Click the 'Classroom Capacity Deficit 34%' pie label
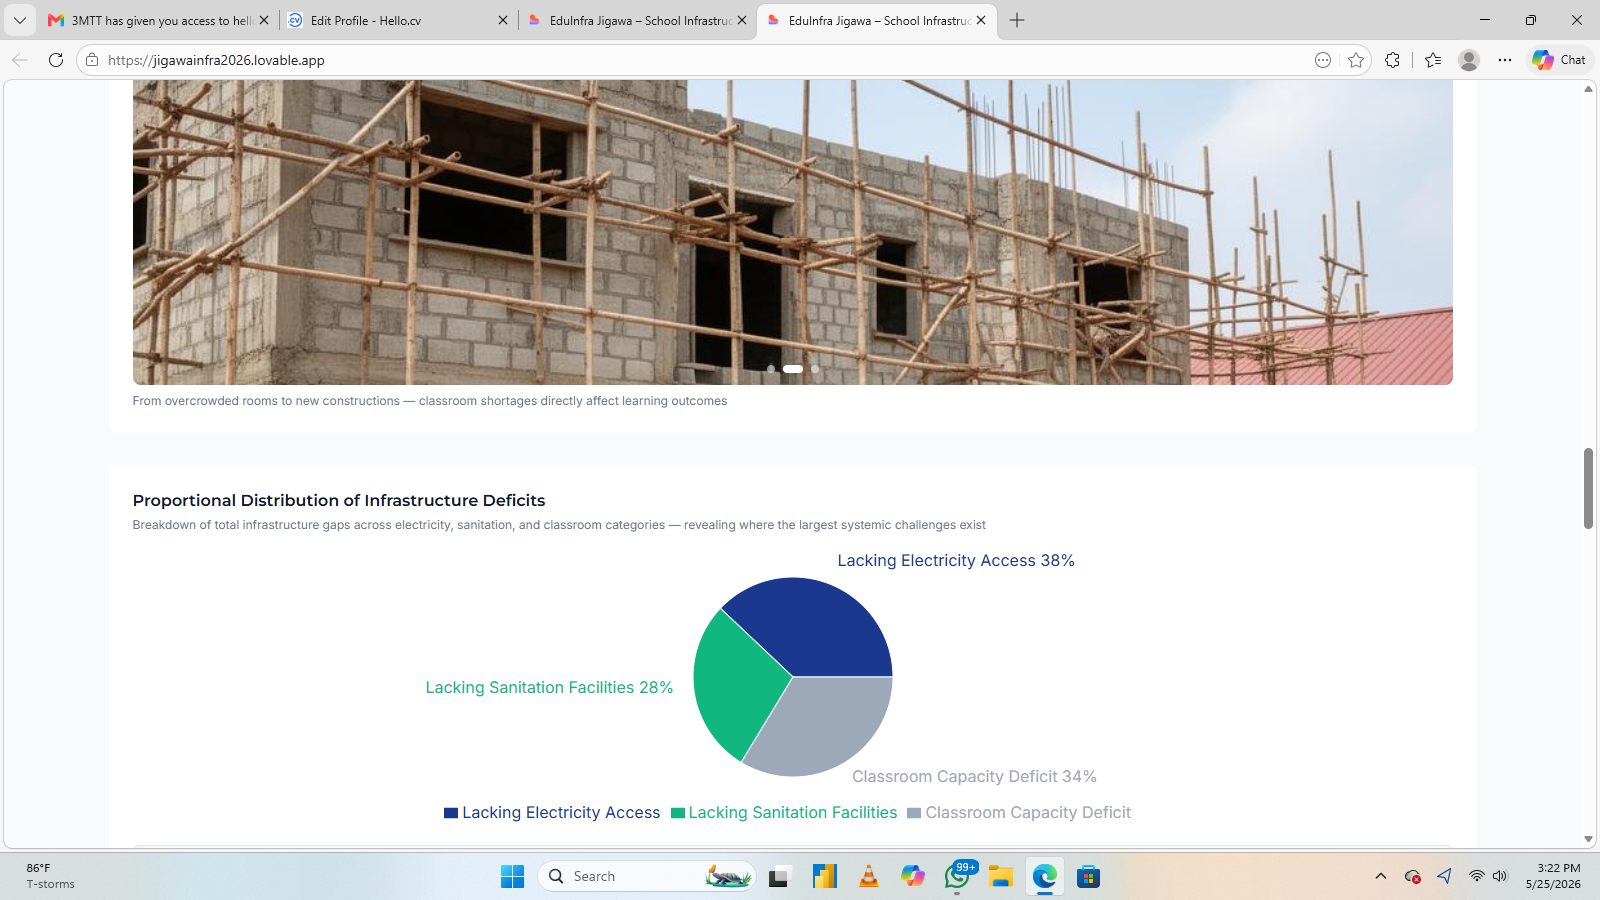The width and height of the screenshot is (1600, 900). 974,777
